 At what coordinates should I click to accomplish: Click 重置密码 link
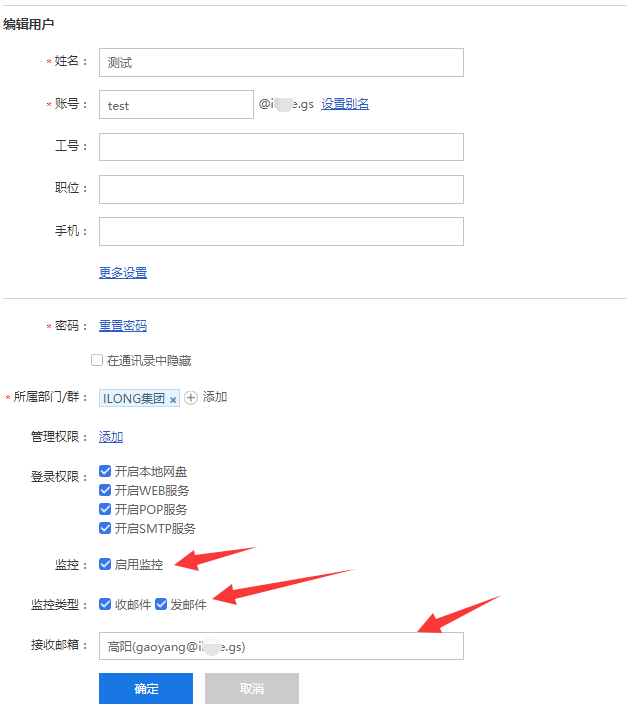(x=123, y=325)
